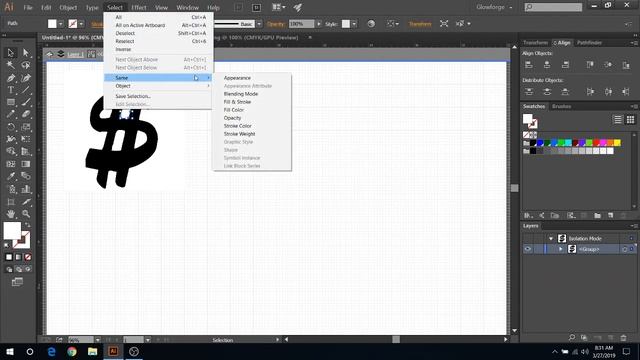640x360 pixels.
Task: Select the Line Segment tool
Action: [x=26, y=90]
